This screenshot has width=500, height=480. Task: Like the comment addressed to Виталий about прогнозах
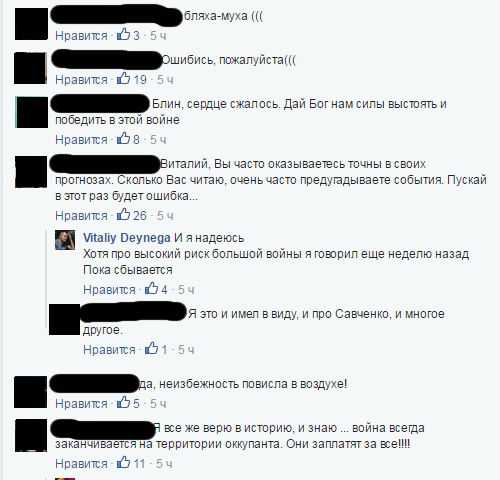pos(81,216)
